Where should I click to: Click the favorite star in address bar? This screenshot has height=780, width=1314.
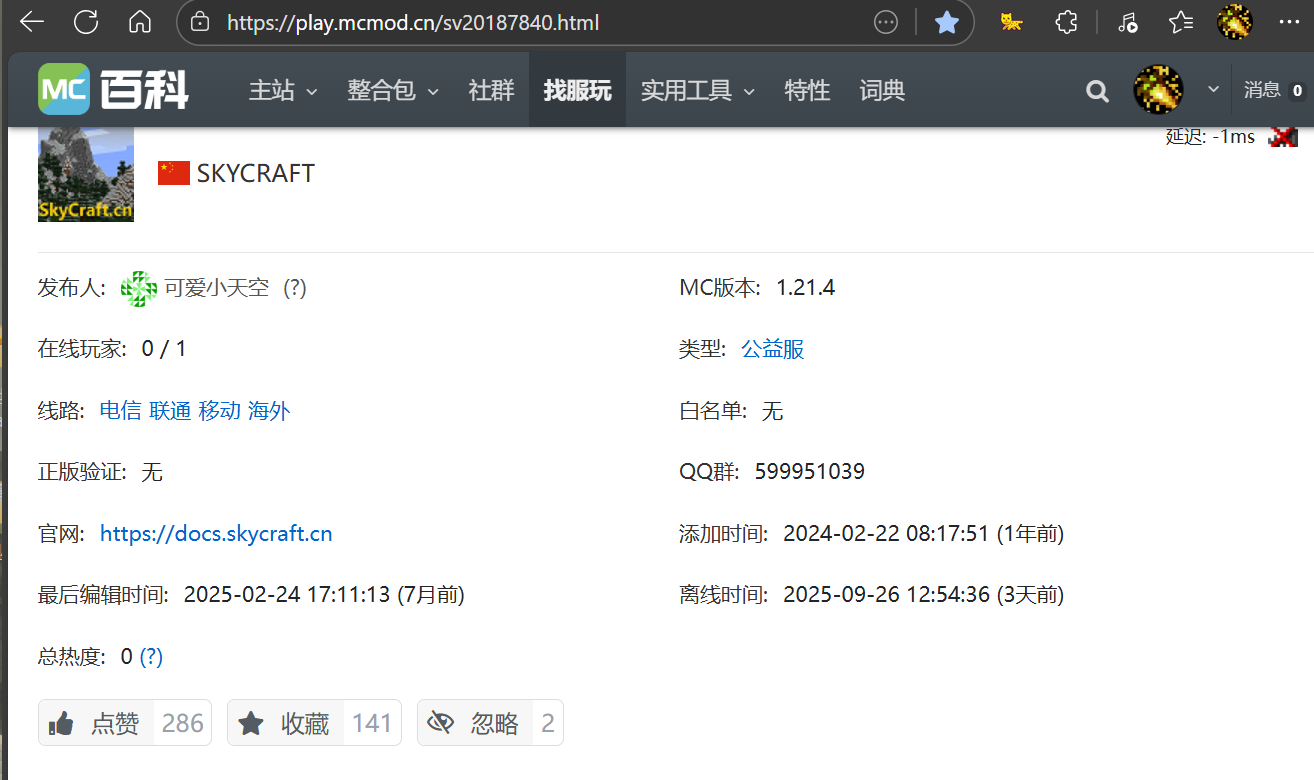(x=946, y=22)
